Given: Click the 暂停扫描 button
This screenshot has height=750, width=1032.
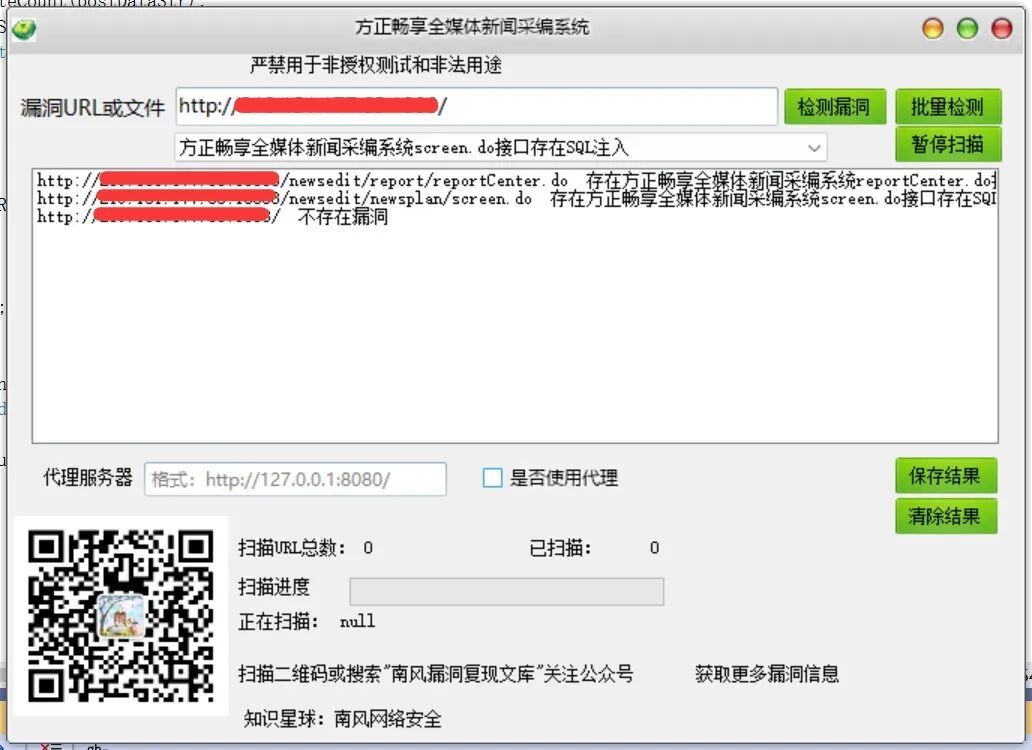Looking at the screenshot, I should pos(948,144).
